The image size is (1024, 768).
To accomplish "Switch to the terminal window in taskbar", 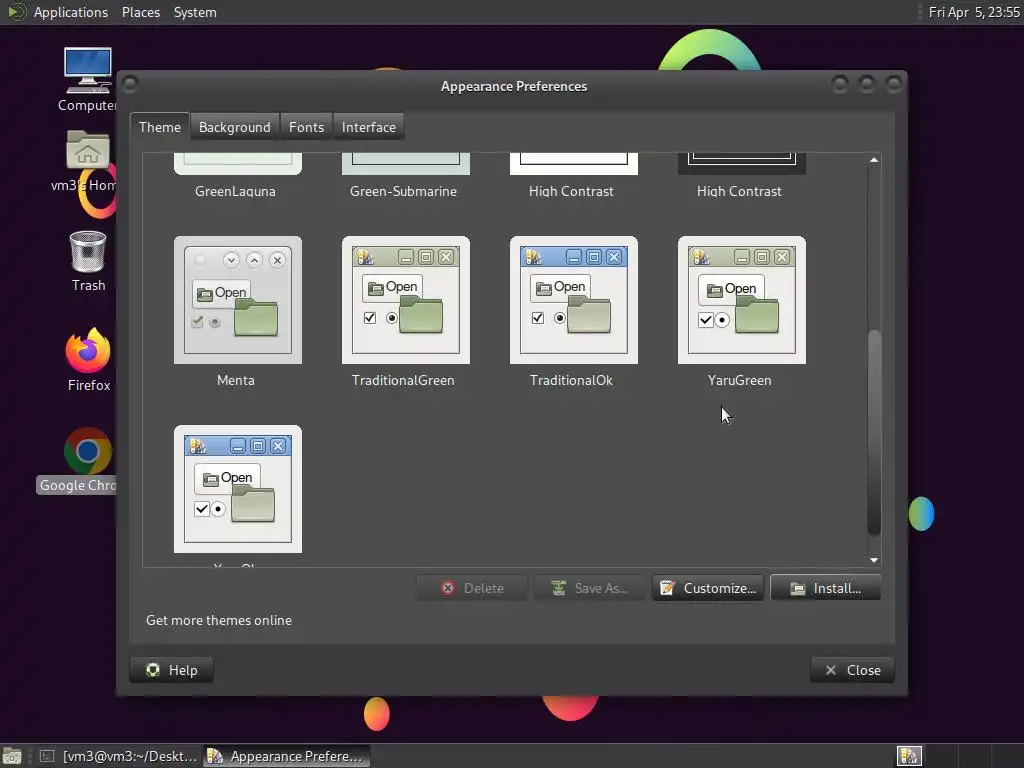I will 118,756.
